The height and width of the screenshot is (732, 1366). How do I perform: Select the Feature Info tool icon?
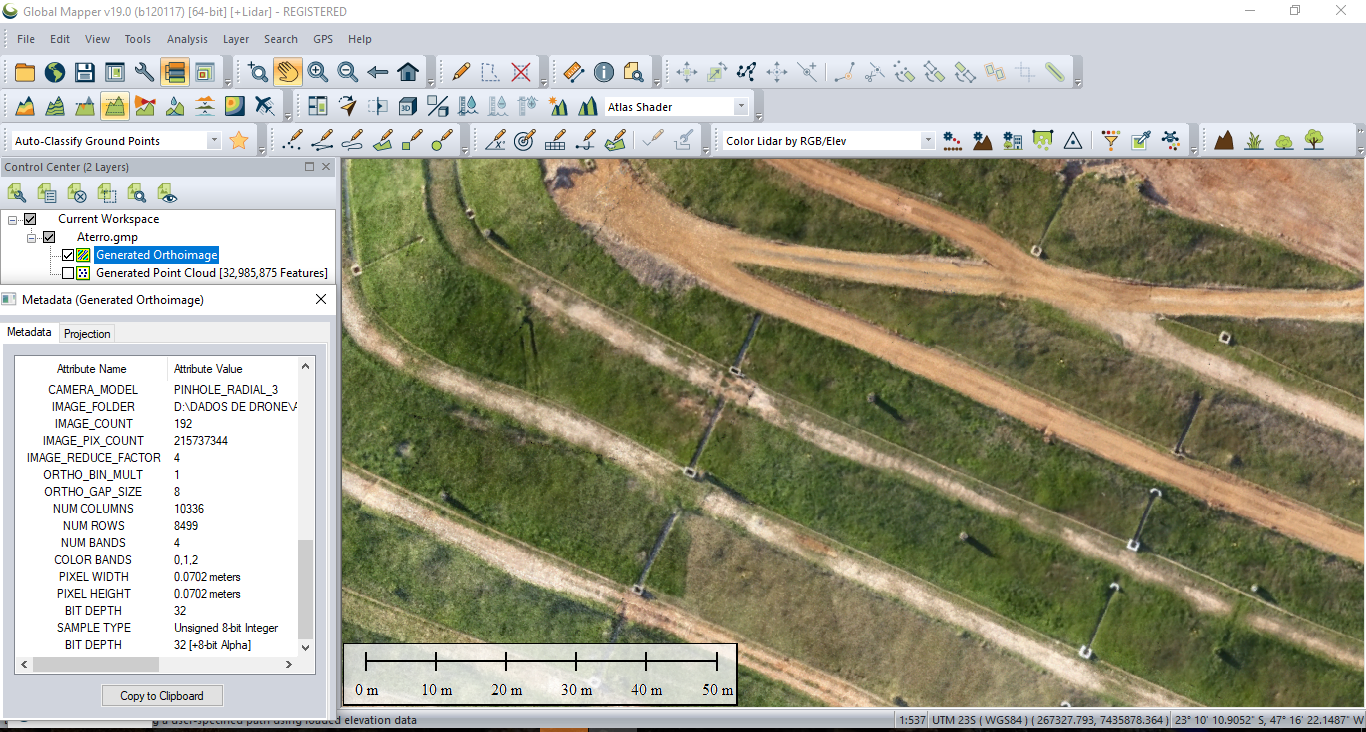pyautogui.click(x=604, y=72)
